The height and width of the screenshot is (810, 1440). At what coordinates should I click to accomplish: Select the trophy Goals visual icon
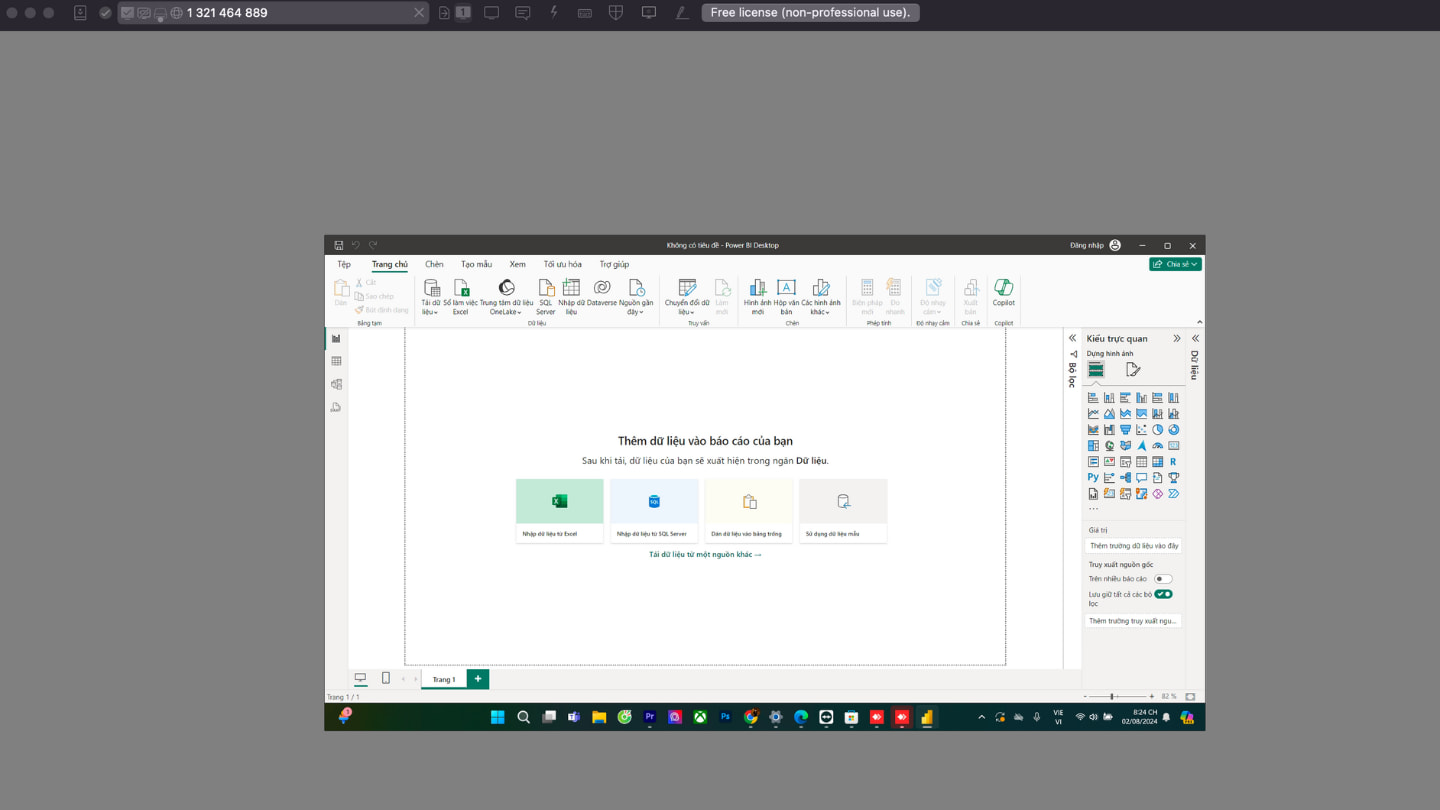point(1173,477)
